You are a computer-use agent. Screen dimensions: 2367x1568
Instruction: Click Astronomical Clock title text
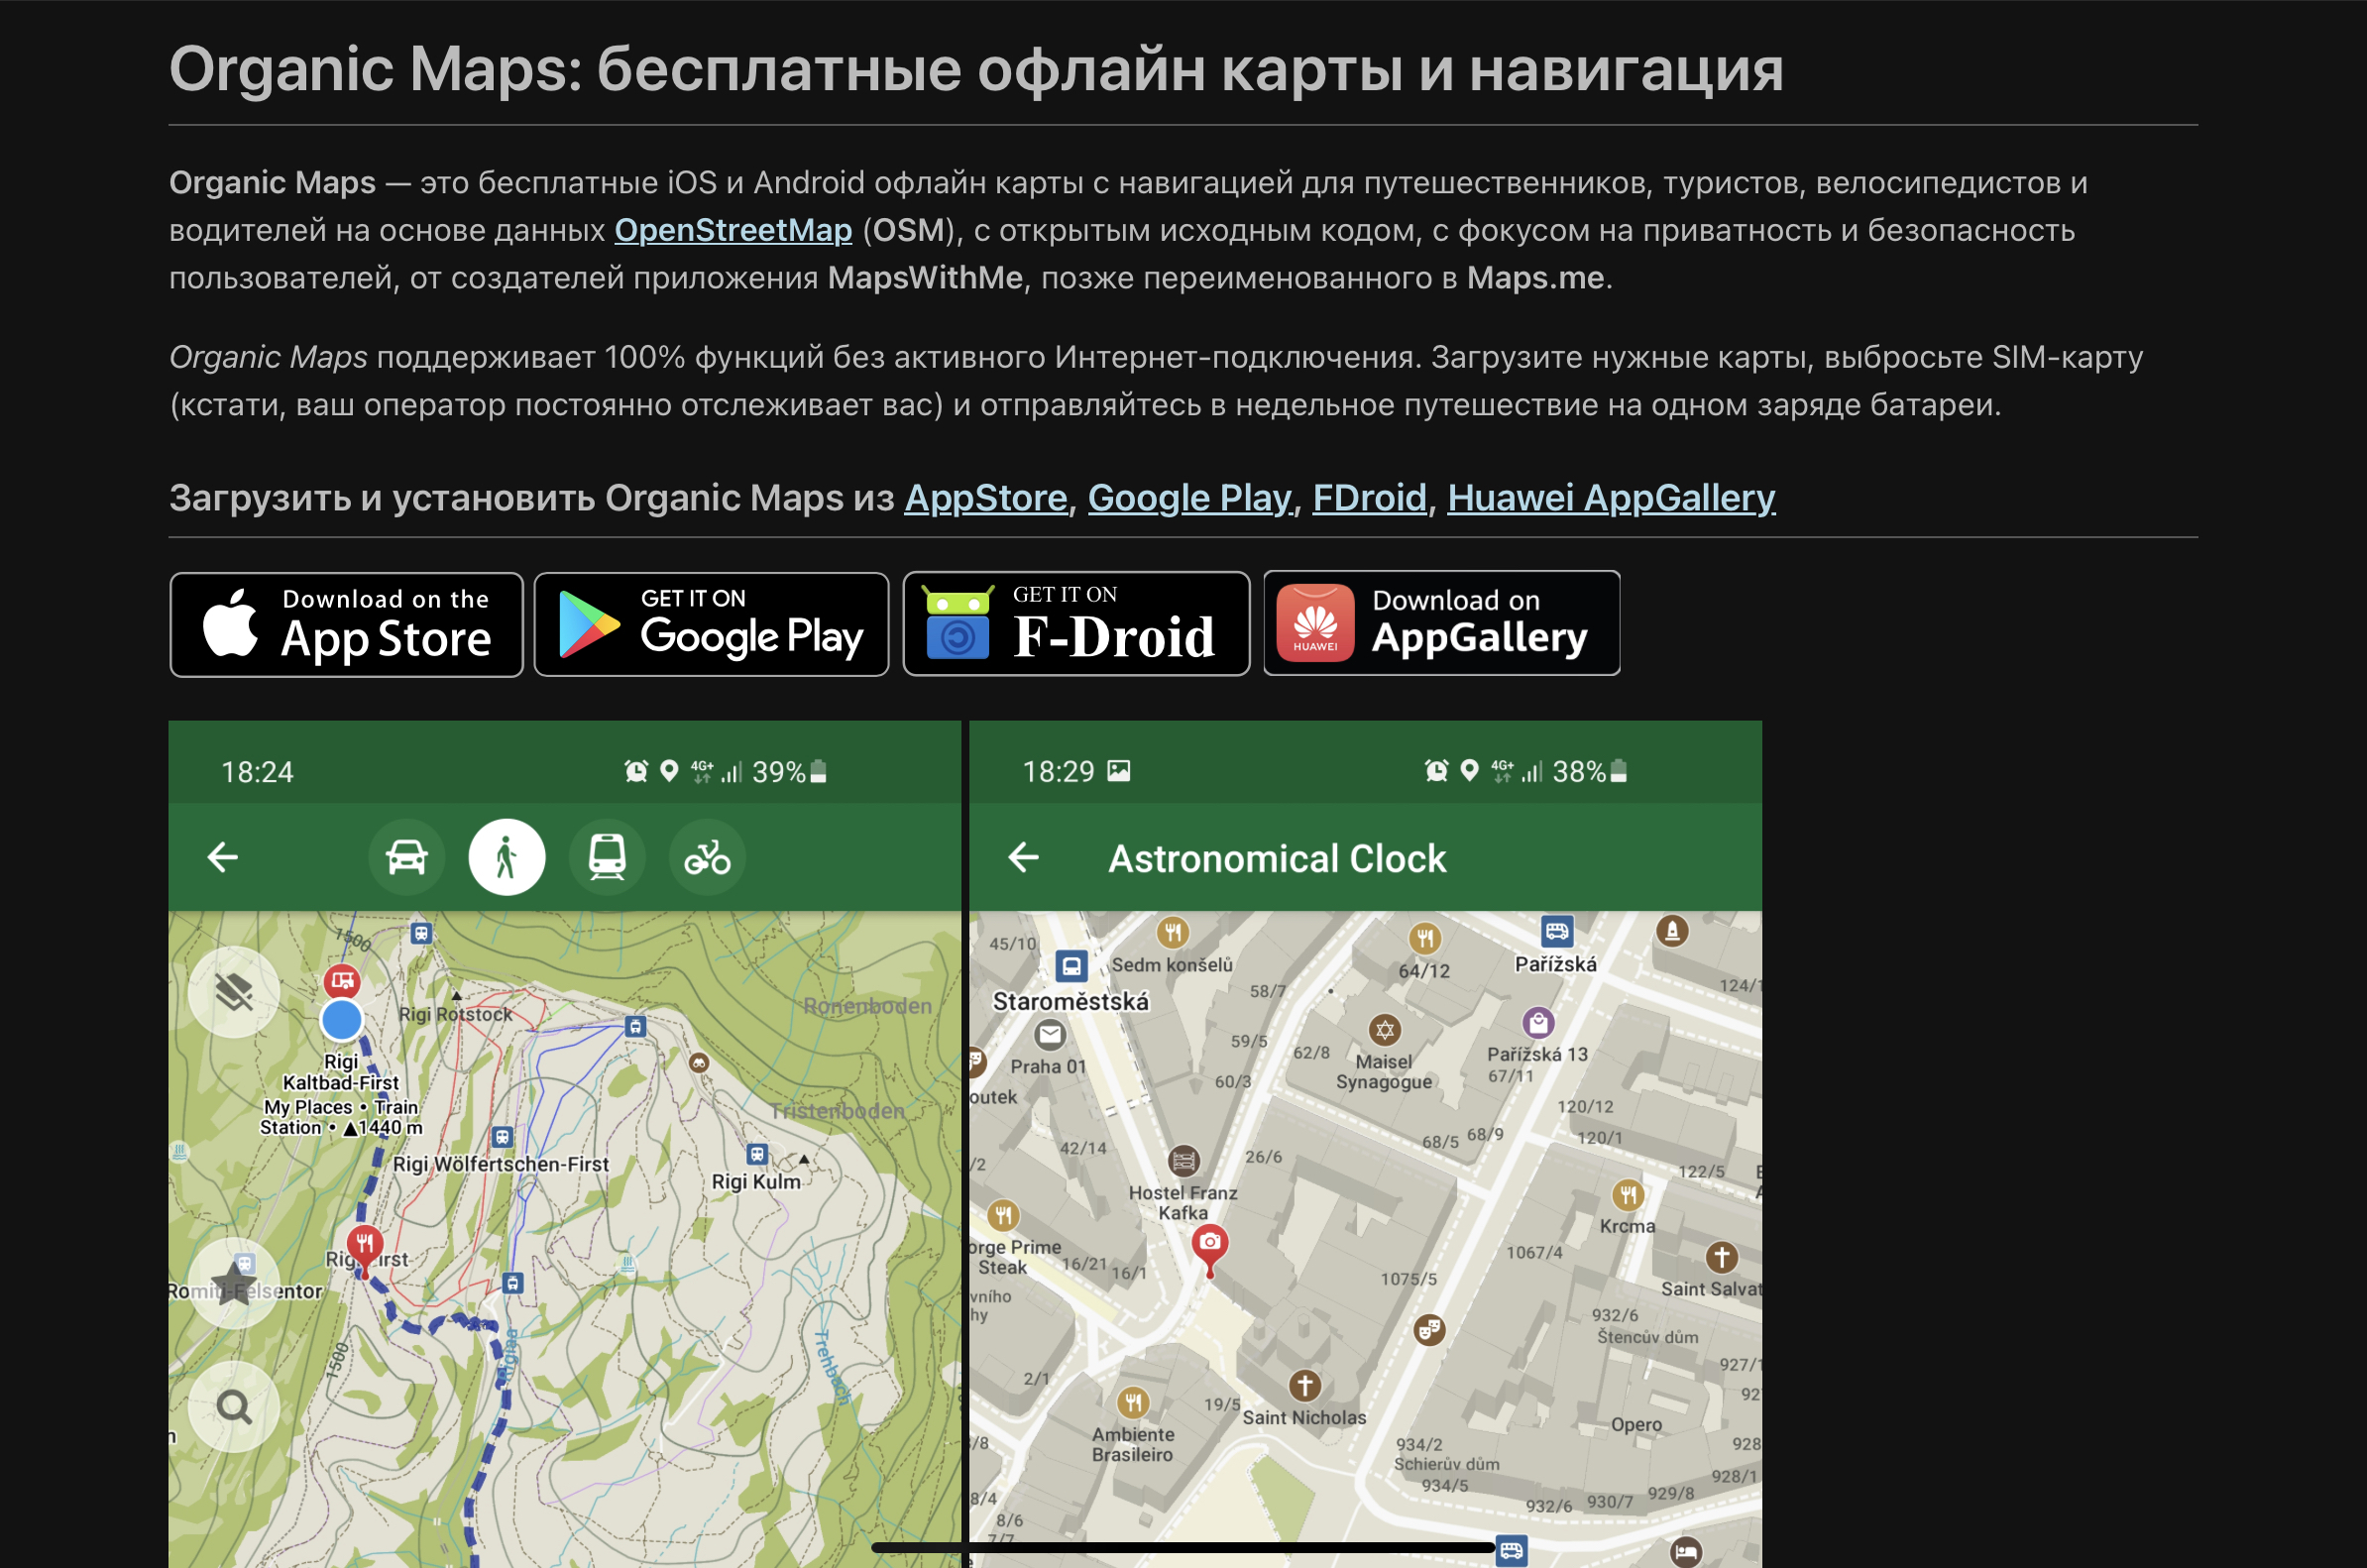[1277, 858]
